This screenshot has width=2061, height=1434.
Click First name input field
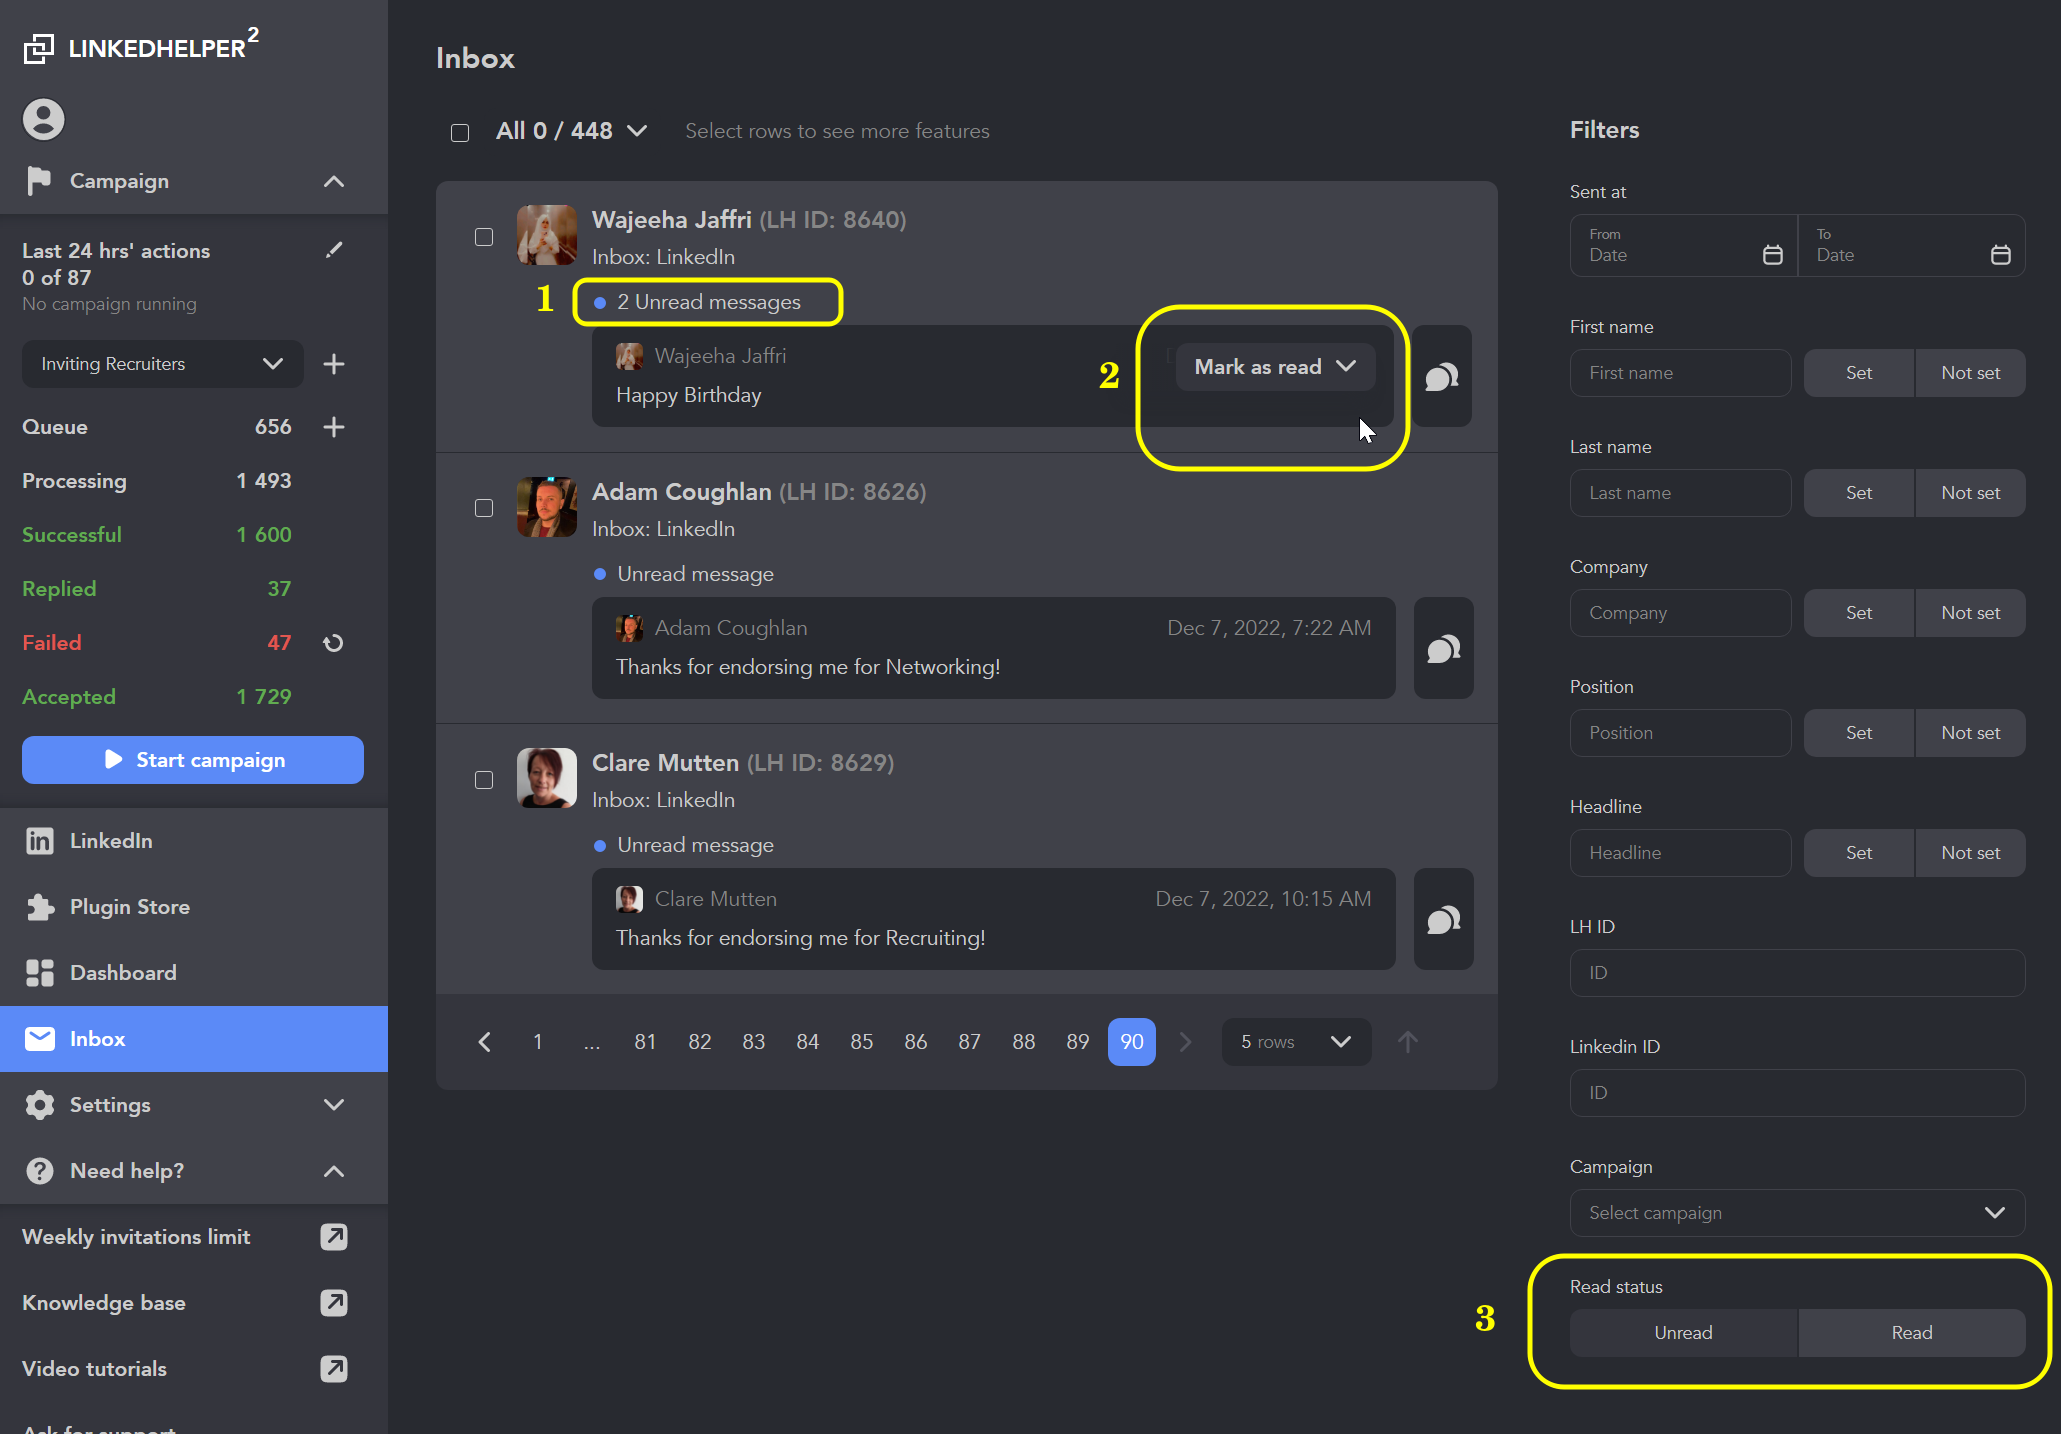pos(1680,373)
